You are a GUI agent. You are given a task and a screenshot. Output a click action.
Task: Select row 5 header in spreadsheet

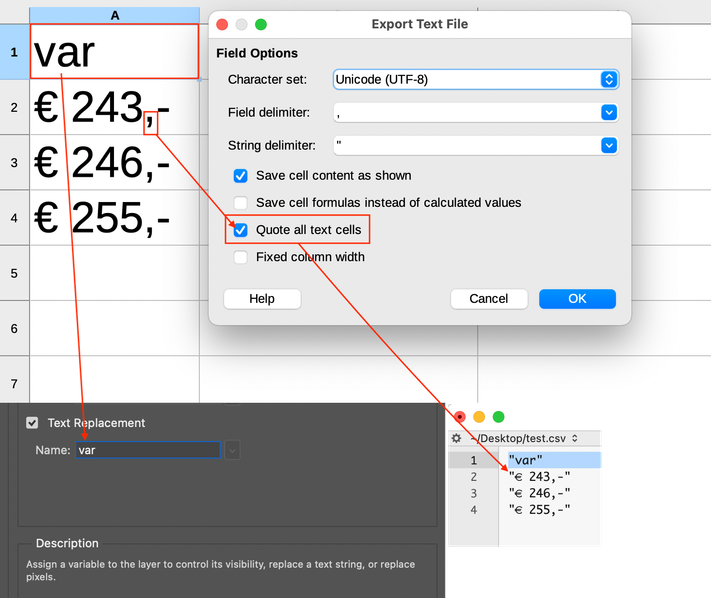click(x=15, y=273)
